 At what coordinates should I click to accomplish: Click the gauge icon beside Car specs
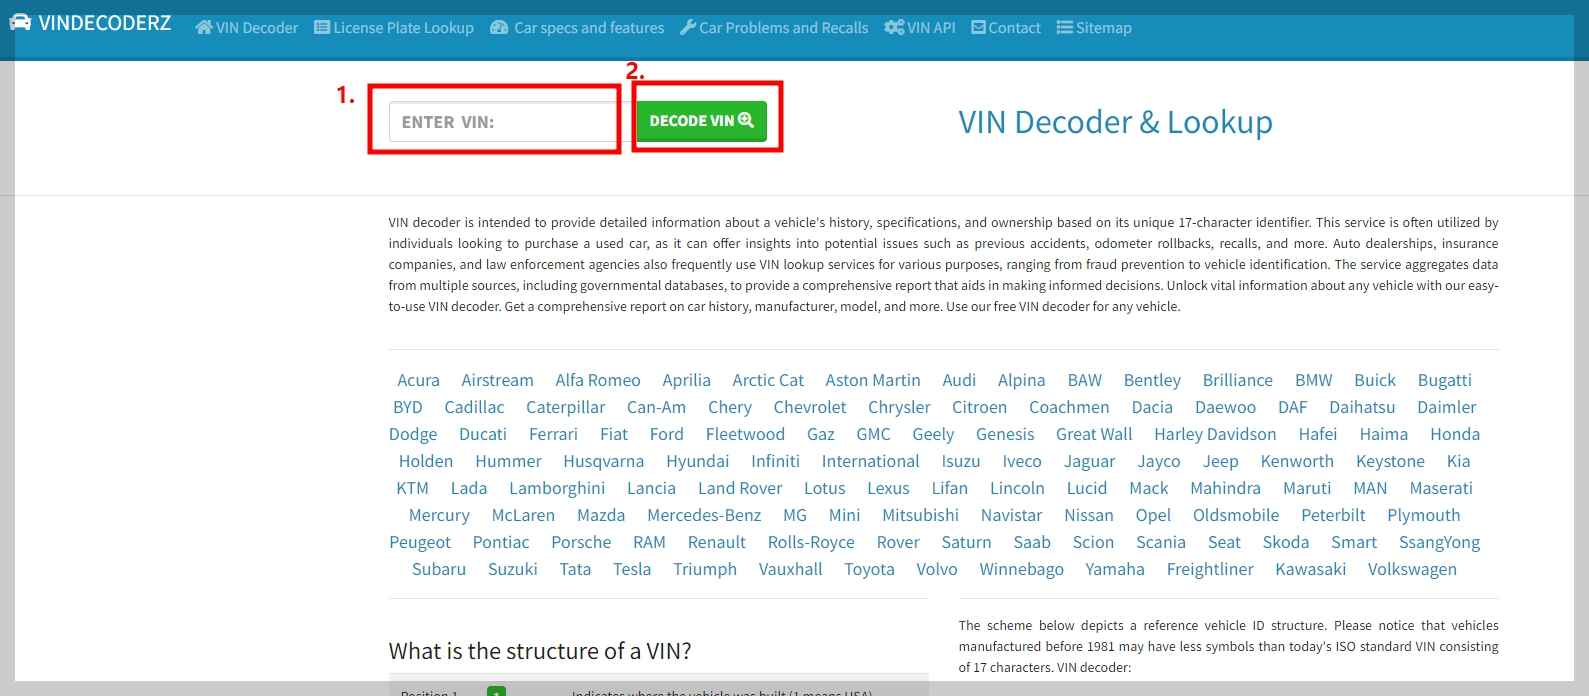(x=499, y=28)
